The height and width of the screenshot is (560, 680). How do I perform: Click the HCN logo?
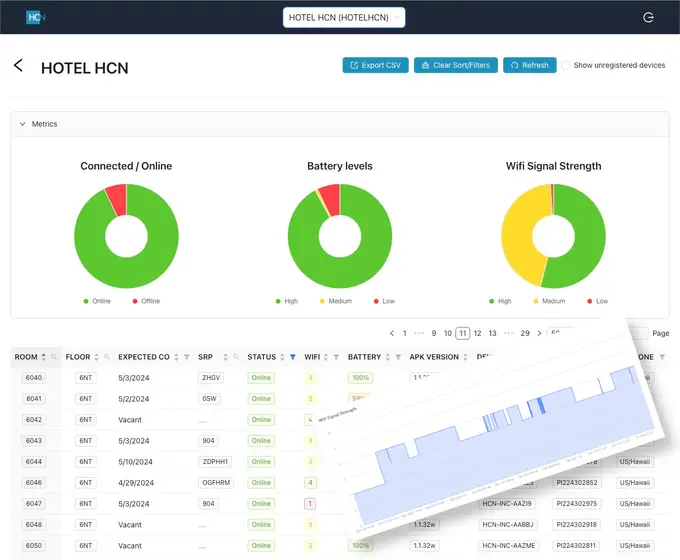(35, 17)
